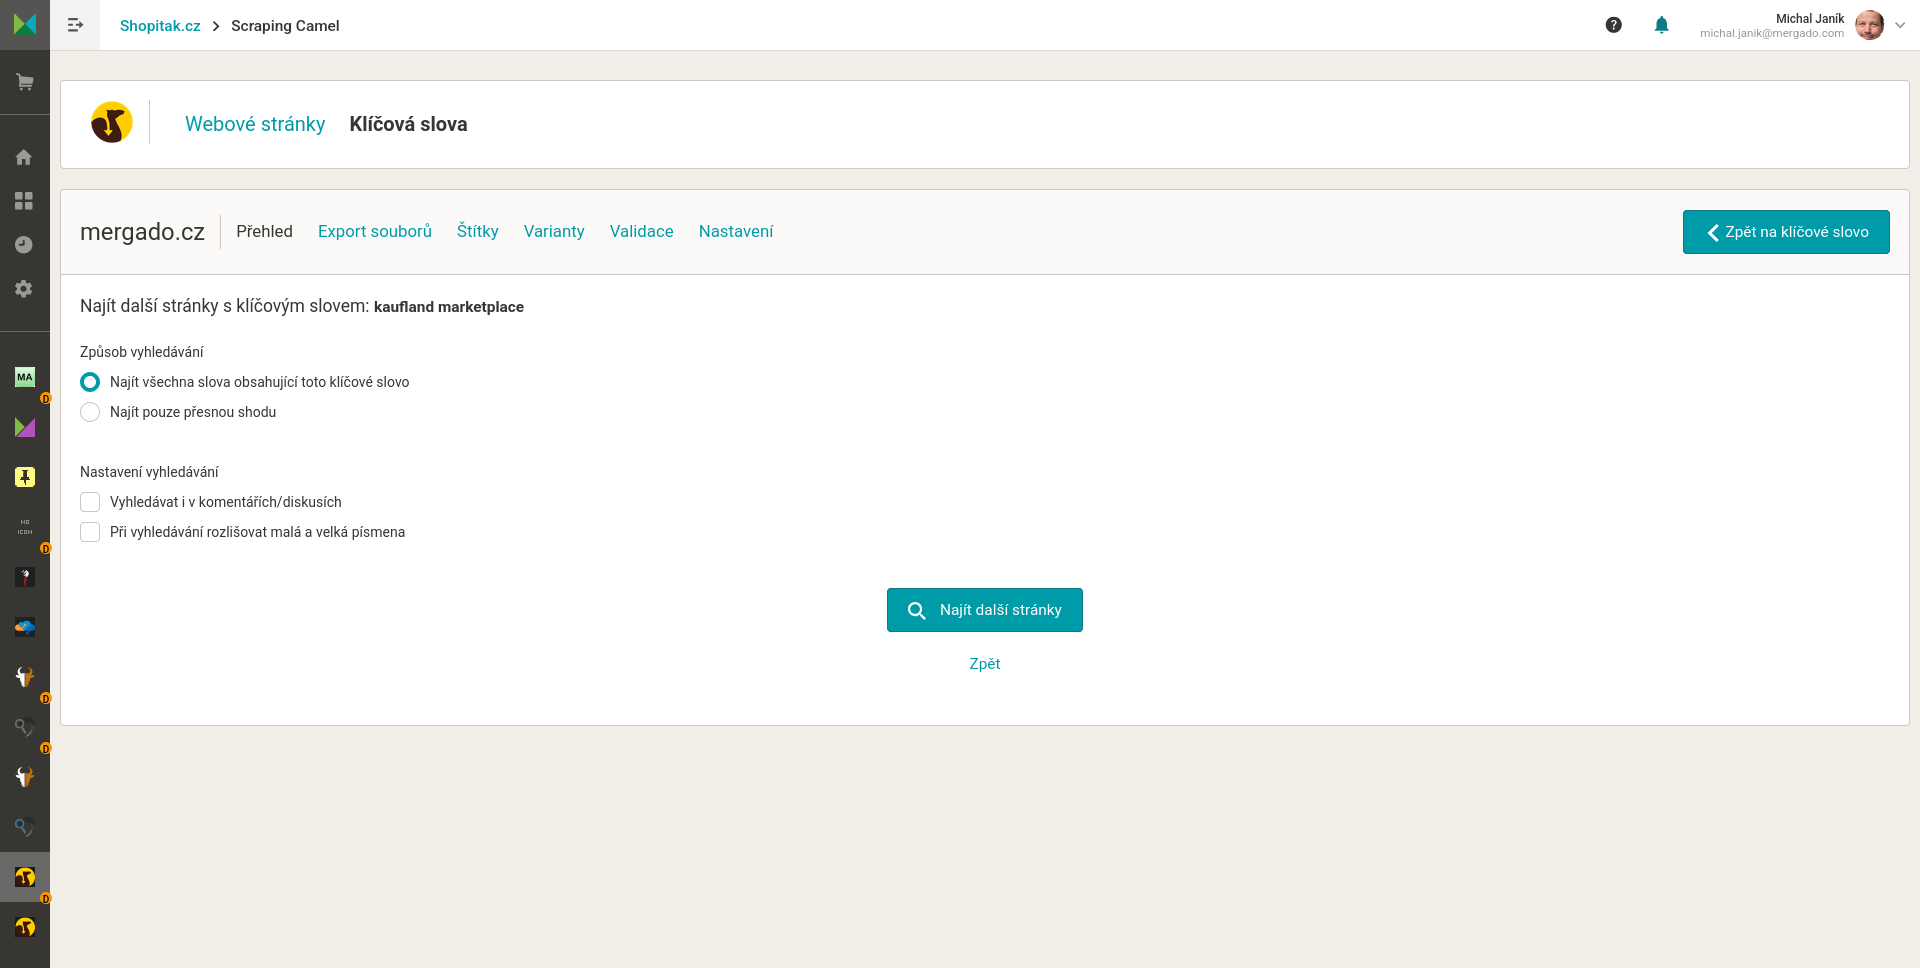Click the Mergado logo in top-left corner
Image resolution: width=1920 pixels, height=968 pixels.
point(25,24)
